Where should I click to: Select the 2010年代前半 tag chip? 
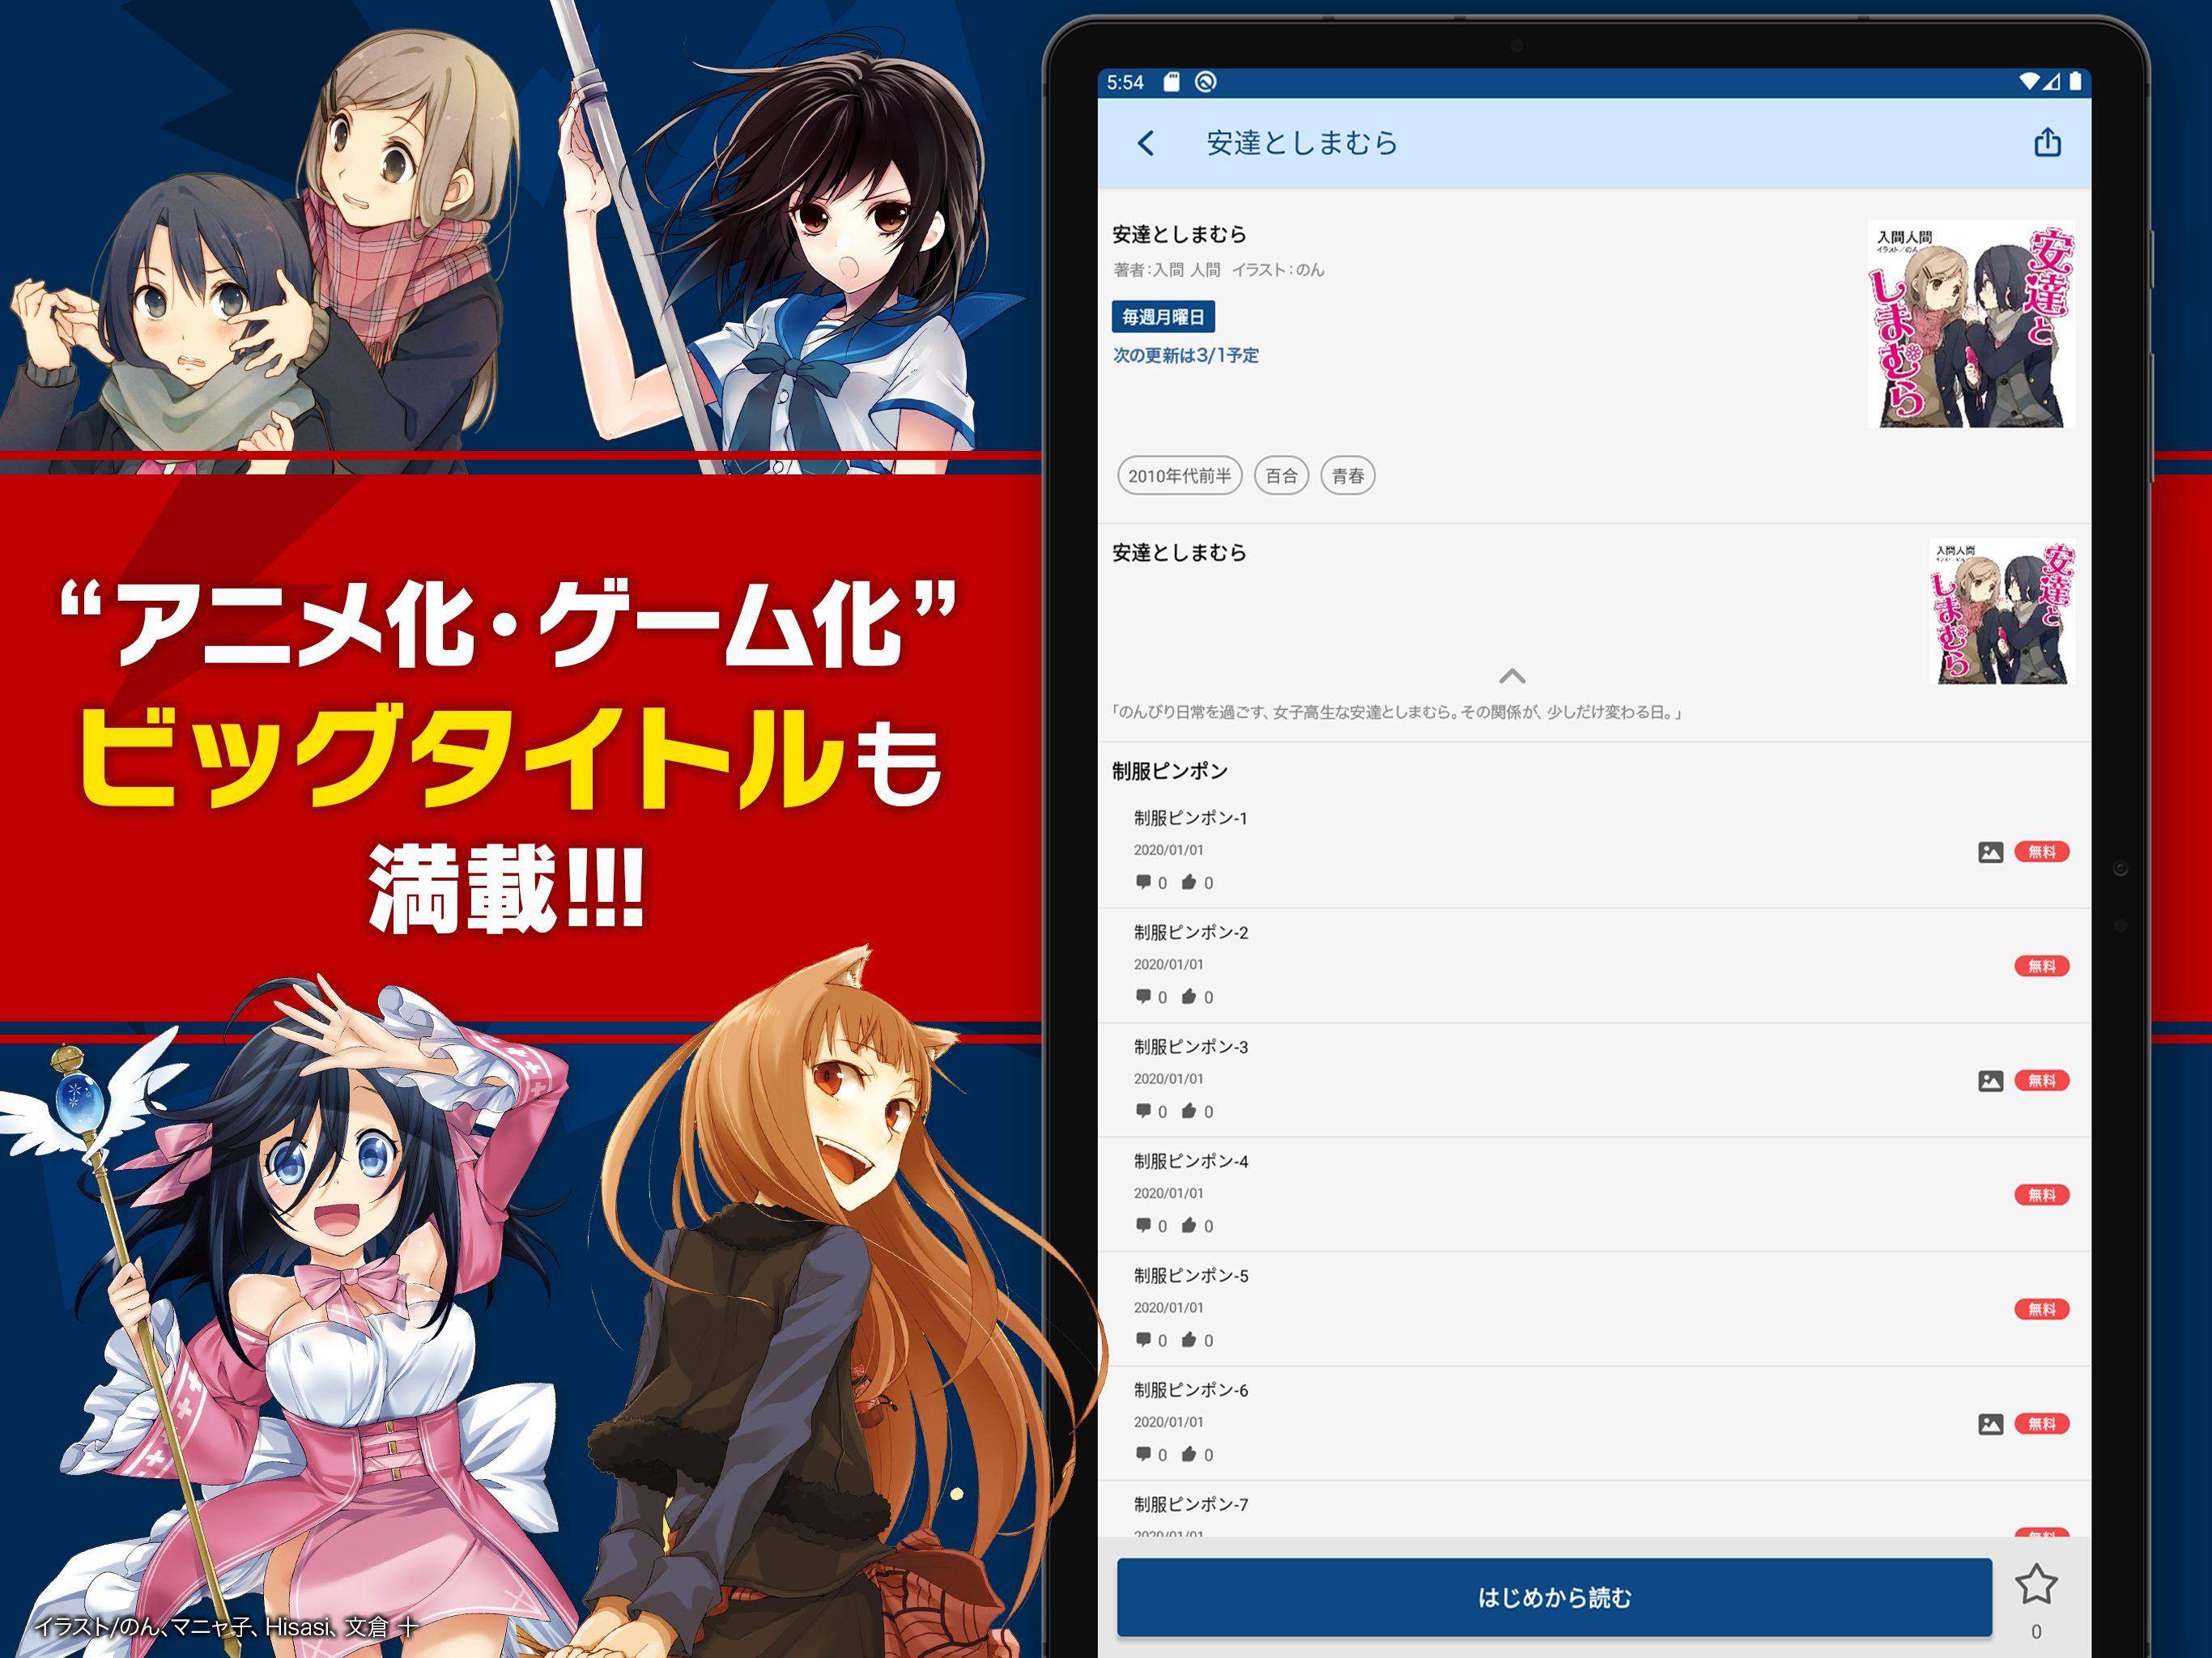click(x=1180, y=476)
